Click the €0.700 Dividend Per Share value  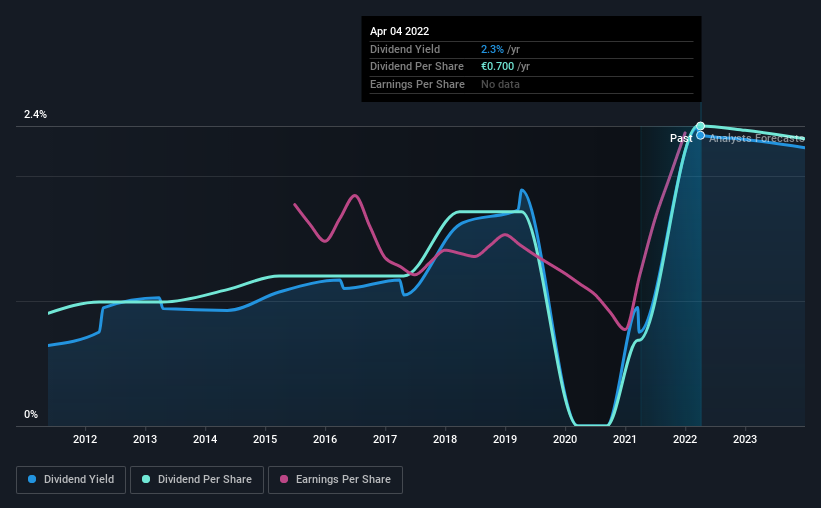(497, 67)
